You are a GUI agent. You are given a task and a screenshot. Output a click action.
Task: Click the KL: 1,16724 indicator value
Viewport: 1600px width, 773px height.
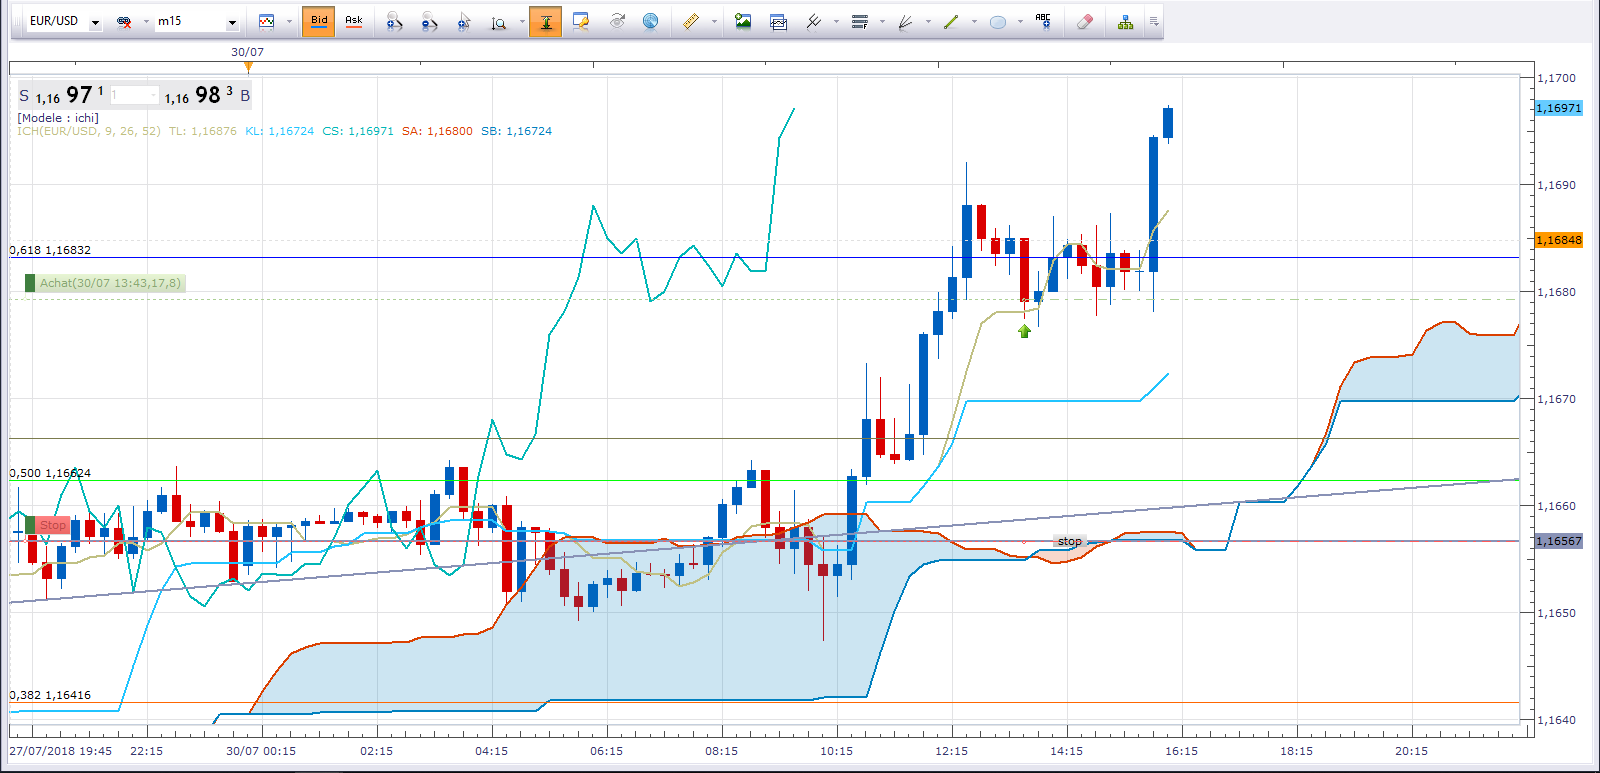[280, 131]
